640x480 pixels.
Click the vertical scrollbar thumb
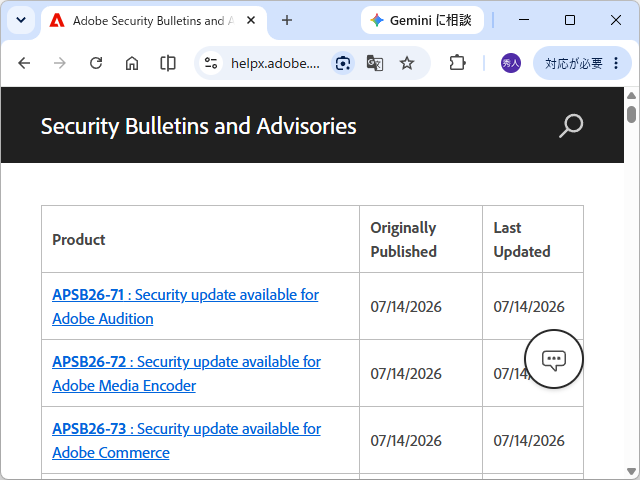point(631,114)
